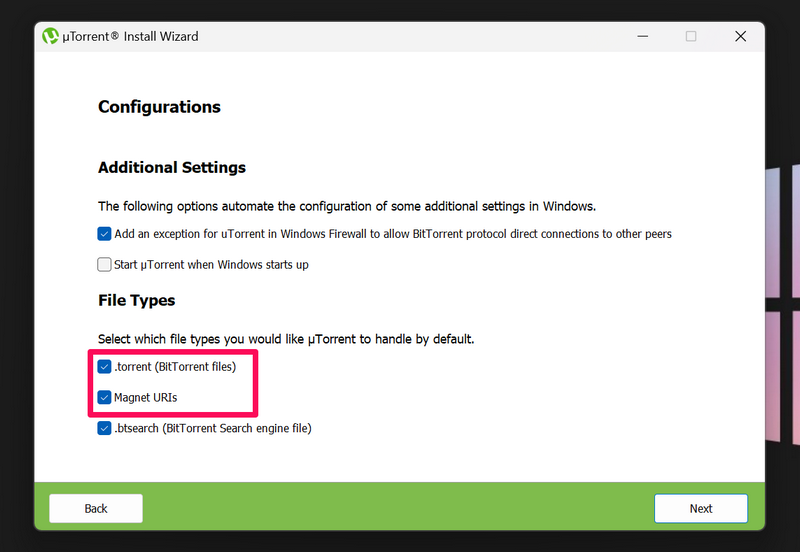
Task: Close the µTorrent Install Wizard window
Action: (740, 36)
